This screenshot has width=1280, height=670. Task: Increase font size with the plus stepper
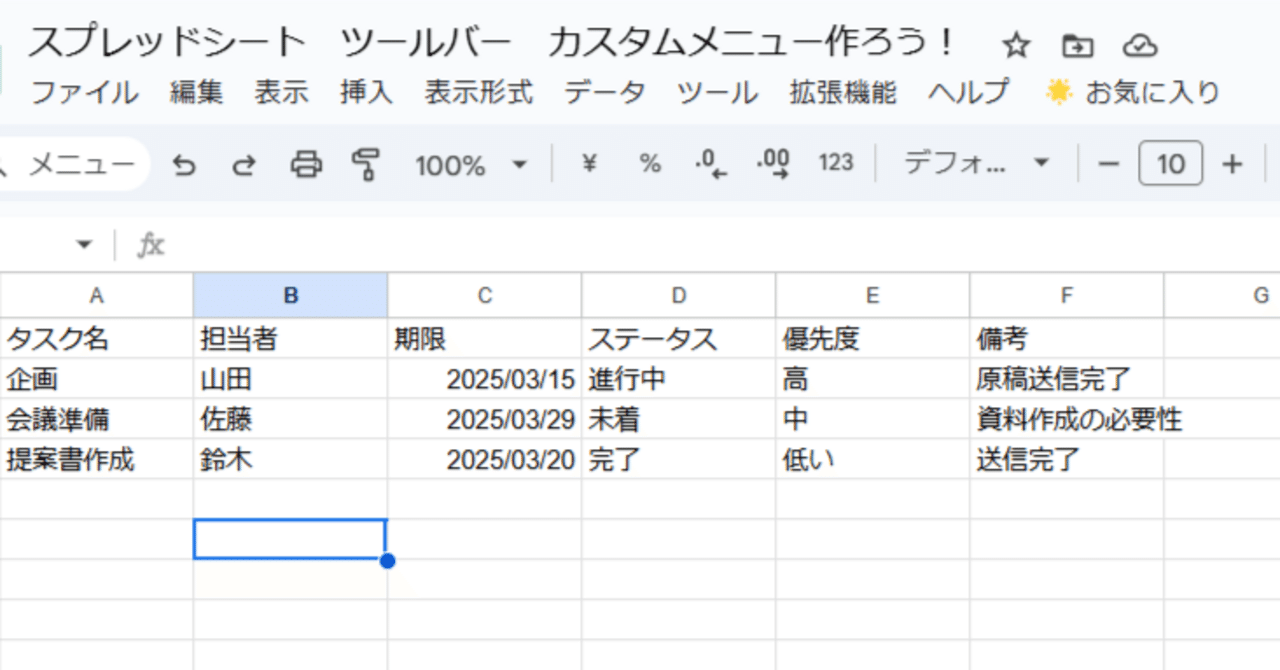(1232, 164)
